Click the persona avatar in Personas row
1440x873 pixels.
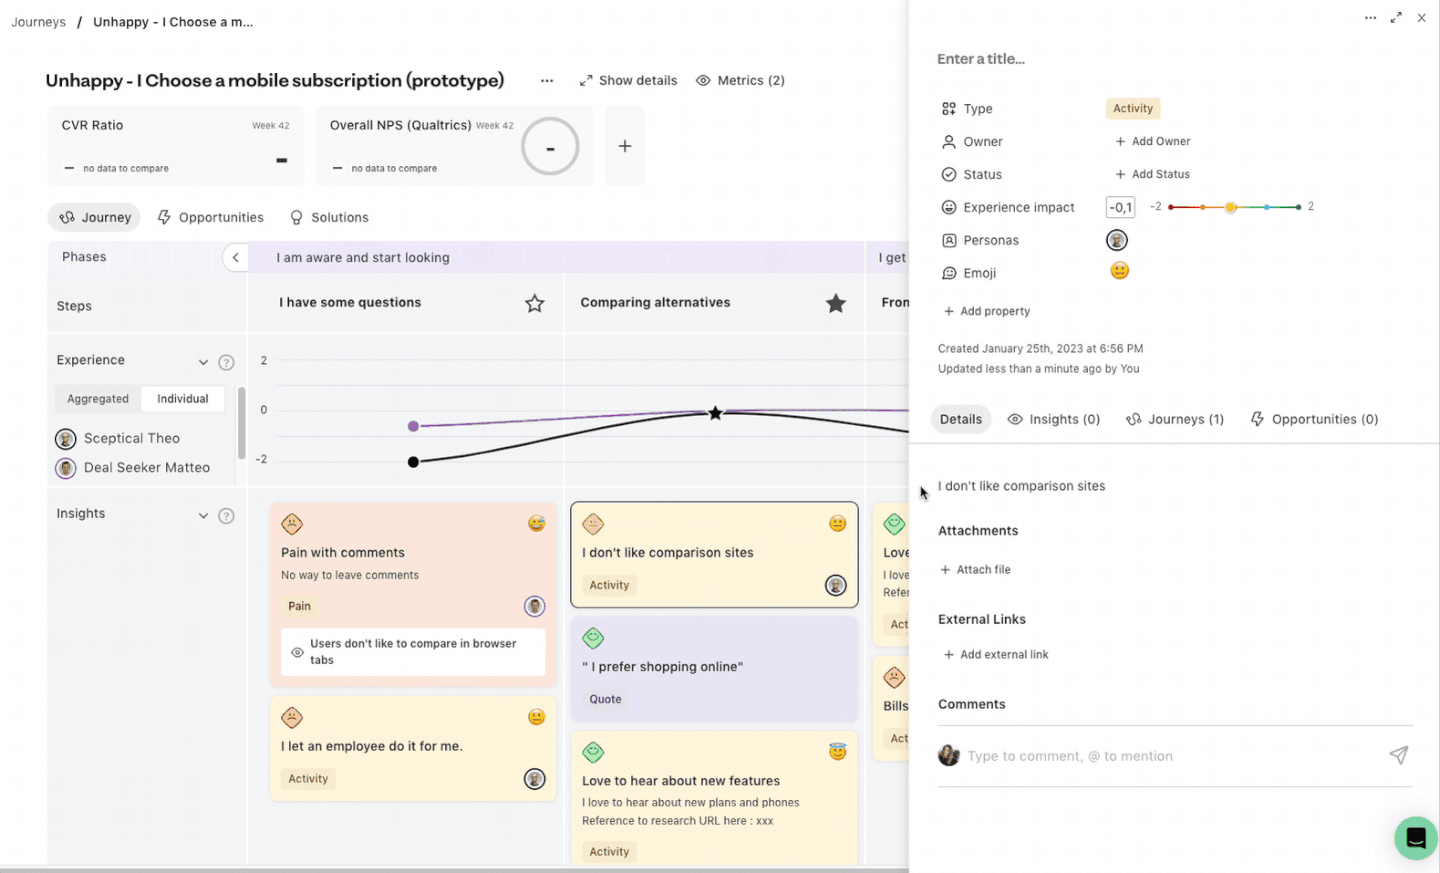pyautogui.click(x=1117, y=240)
